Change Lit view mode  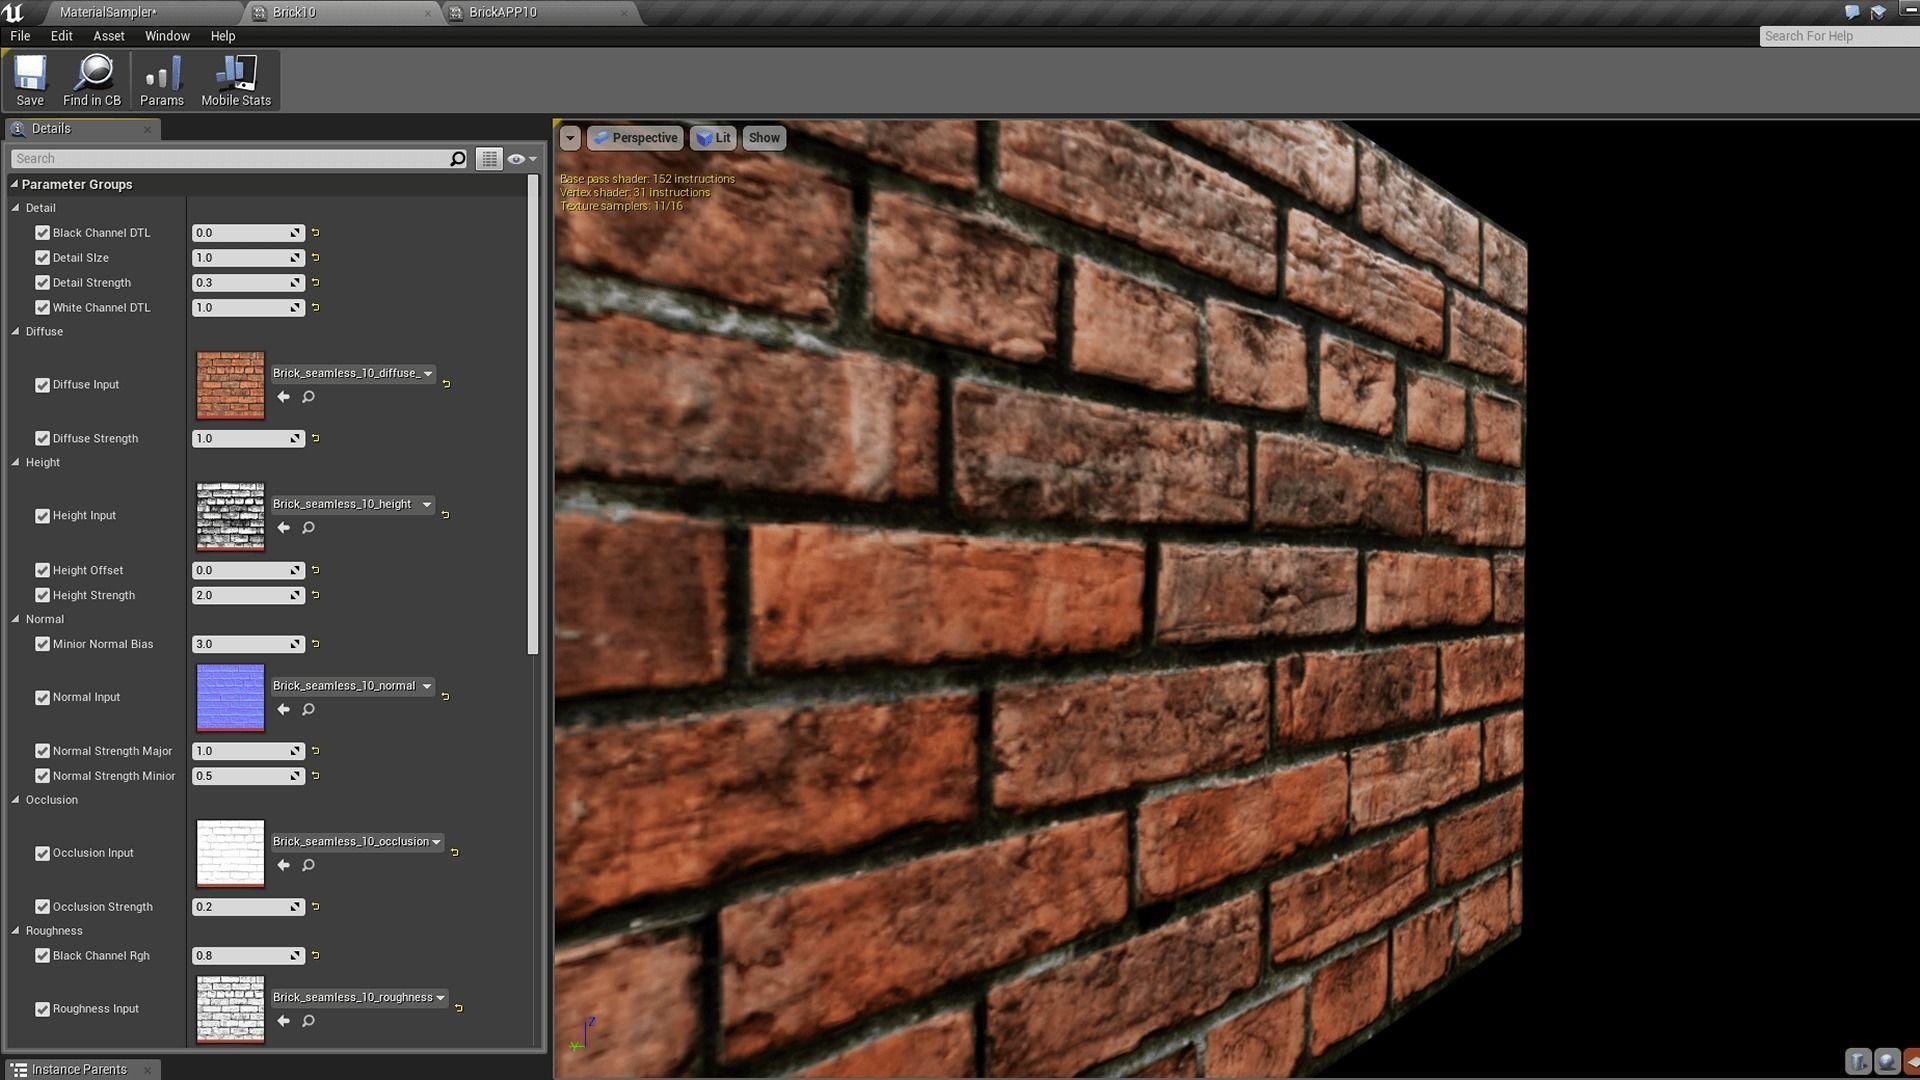(x=713, y=138)
